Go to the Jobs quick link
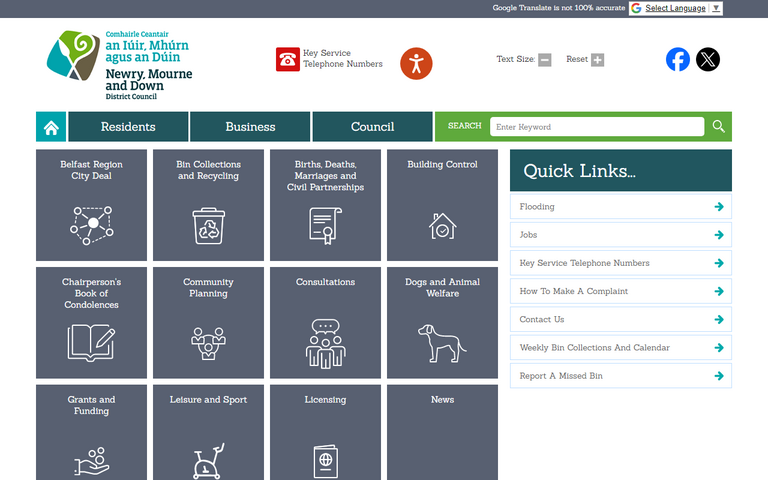 pyautogui.click(x=620, y=235)
